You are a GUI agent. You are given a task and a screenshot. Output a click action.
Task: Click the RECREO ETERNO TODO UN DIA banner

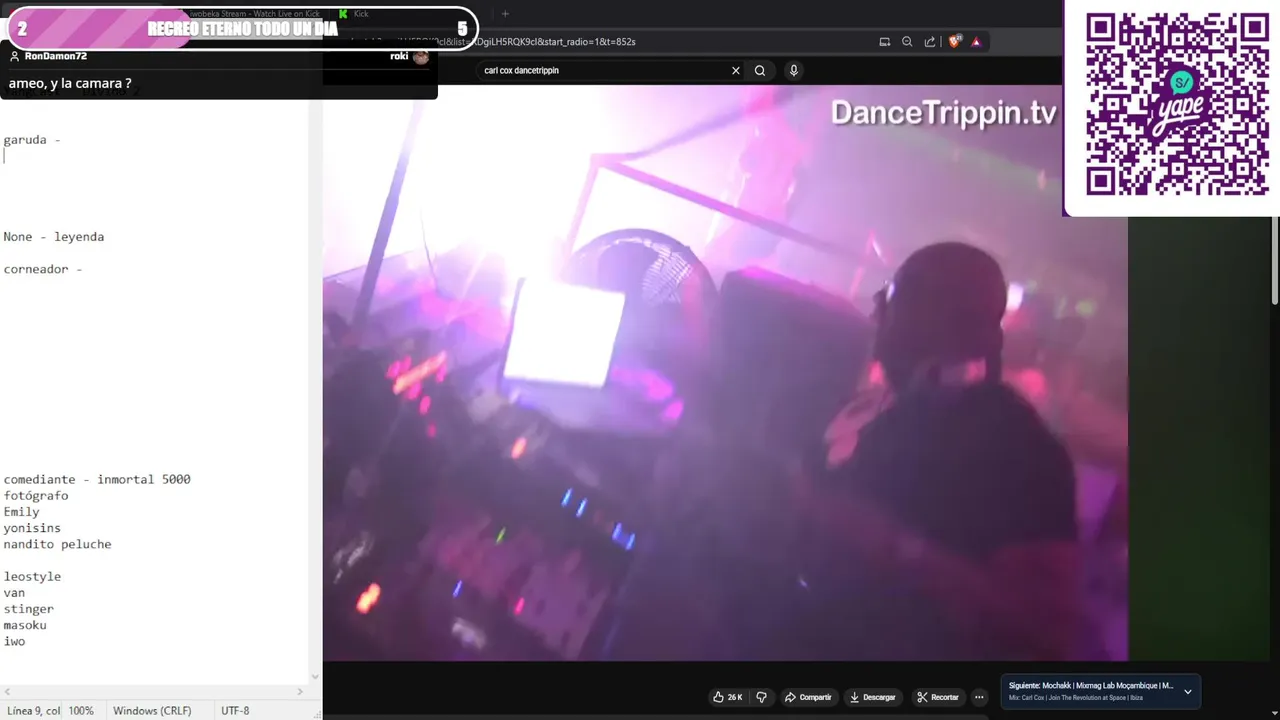[x=243, y=29]
